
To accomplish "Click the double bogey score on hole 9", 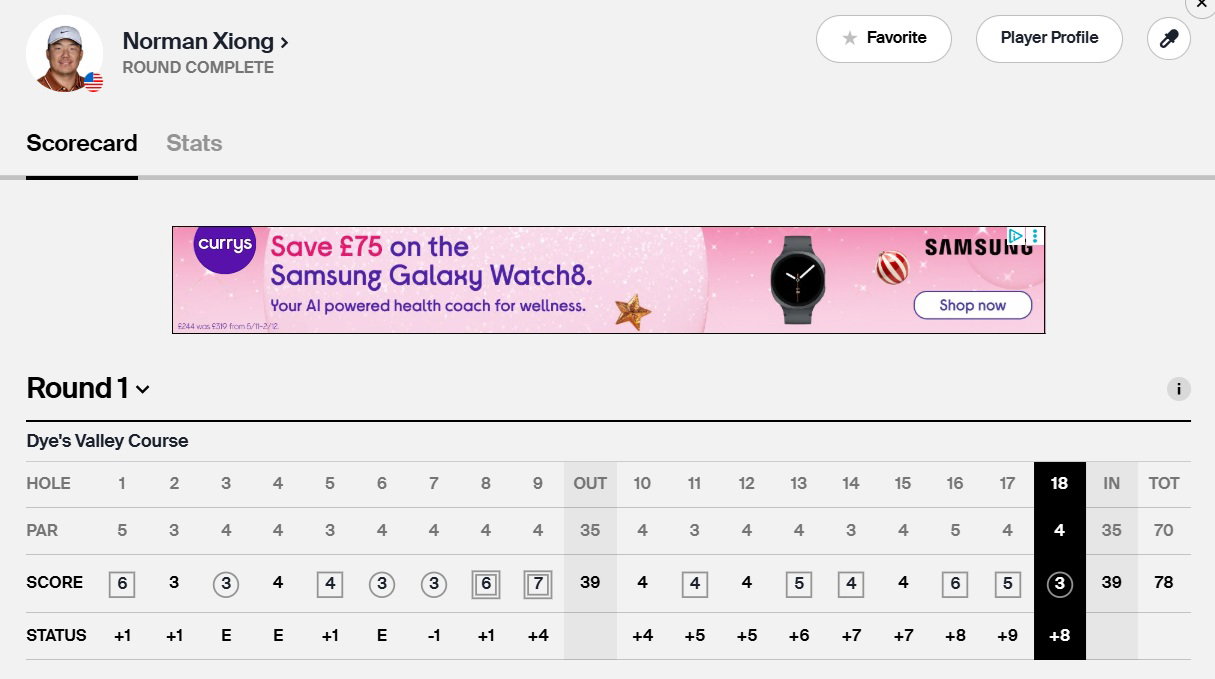I will (x=538, y=582).
